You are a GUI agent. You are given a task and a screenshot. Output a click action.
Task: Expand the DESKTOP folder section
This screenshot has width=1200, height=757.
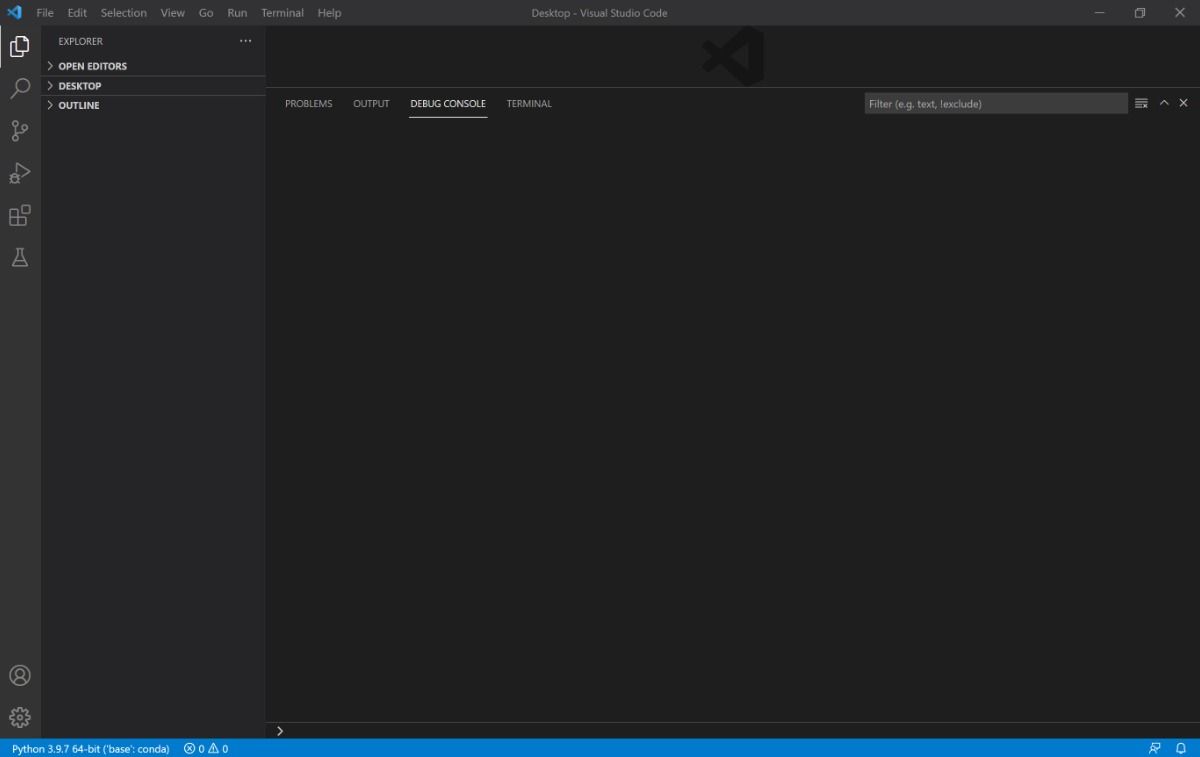coord(78,85)
